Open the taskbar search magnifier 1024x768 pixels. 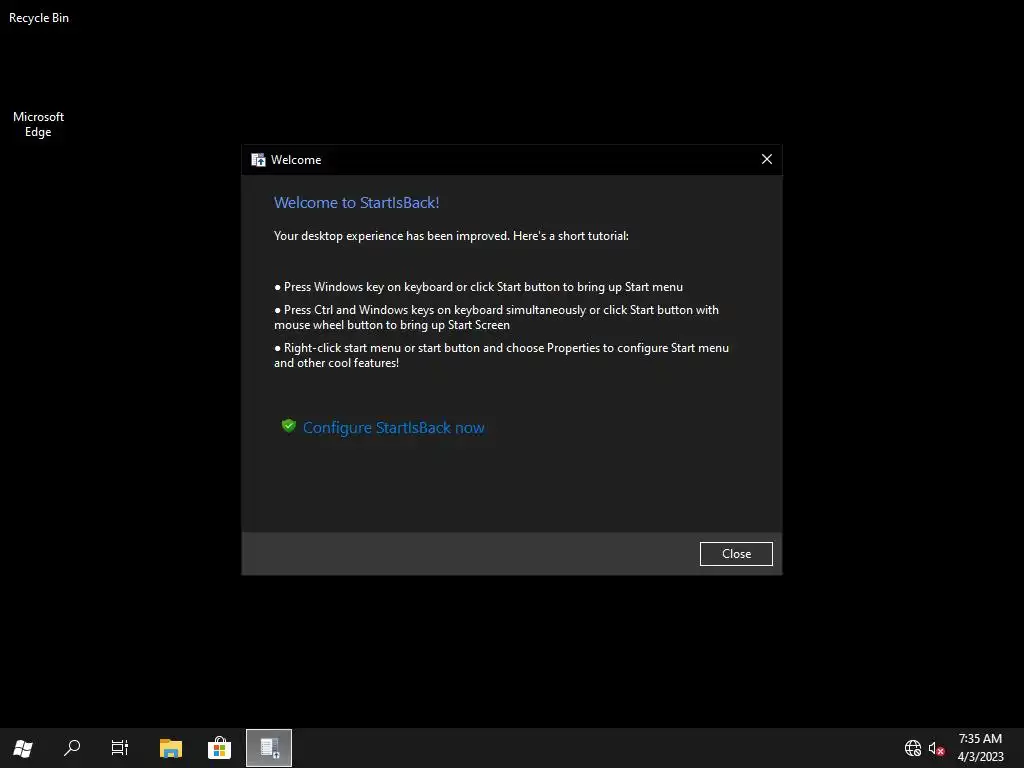coord(72,748)
